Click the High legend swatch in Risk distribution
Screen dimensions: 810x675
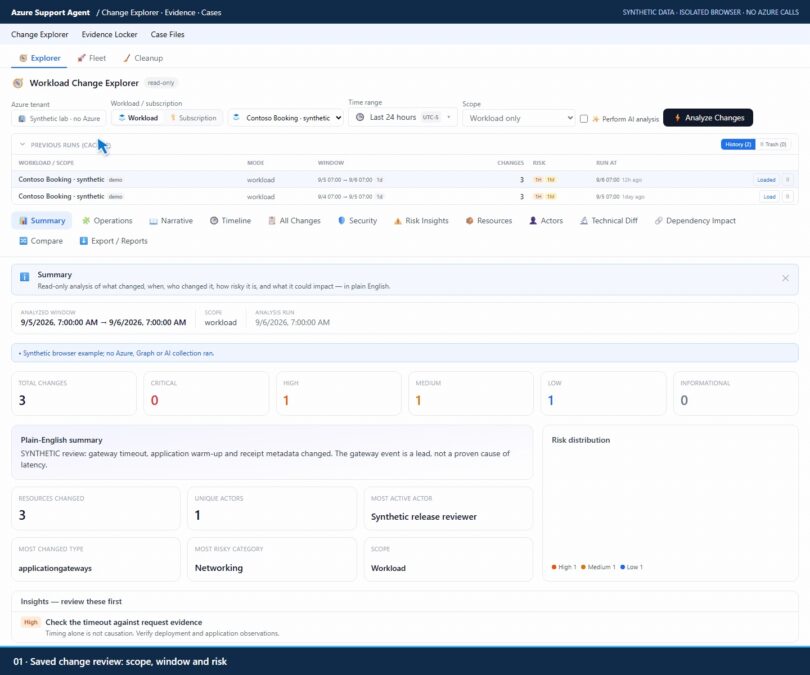click(x=554, y=567)
